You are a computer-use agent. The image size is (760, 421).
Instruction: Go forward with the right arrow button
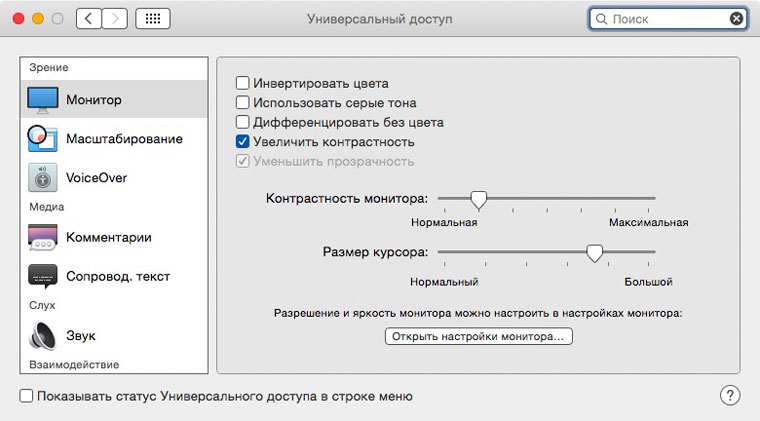(x=114, y=19)
